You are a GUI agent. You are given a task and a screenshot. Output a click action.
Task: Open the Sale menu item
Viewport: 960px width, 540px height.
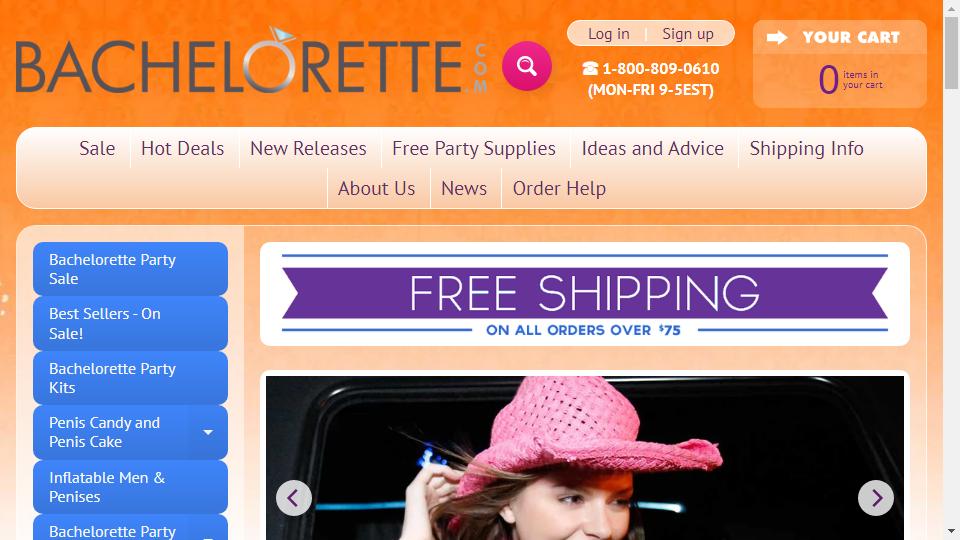(x=97, y=148)
